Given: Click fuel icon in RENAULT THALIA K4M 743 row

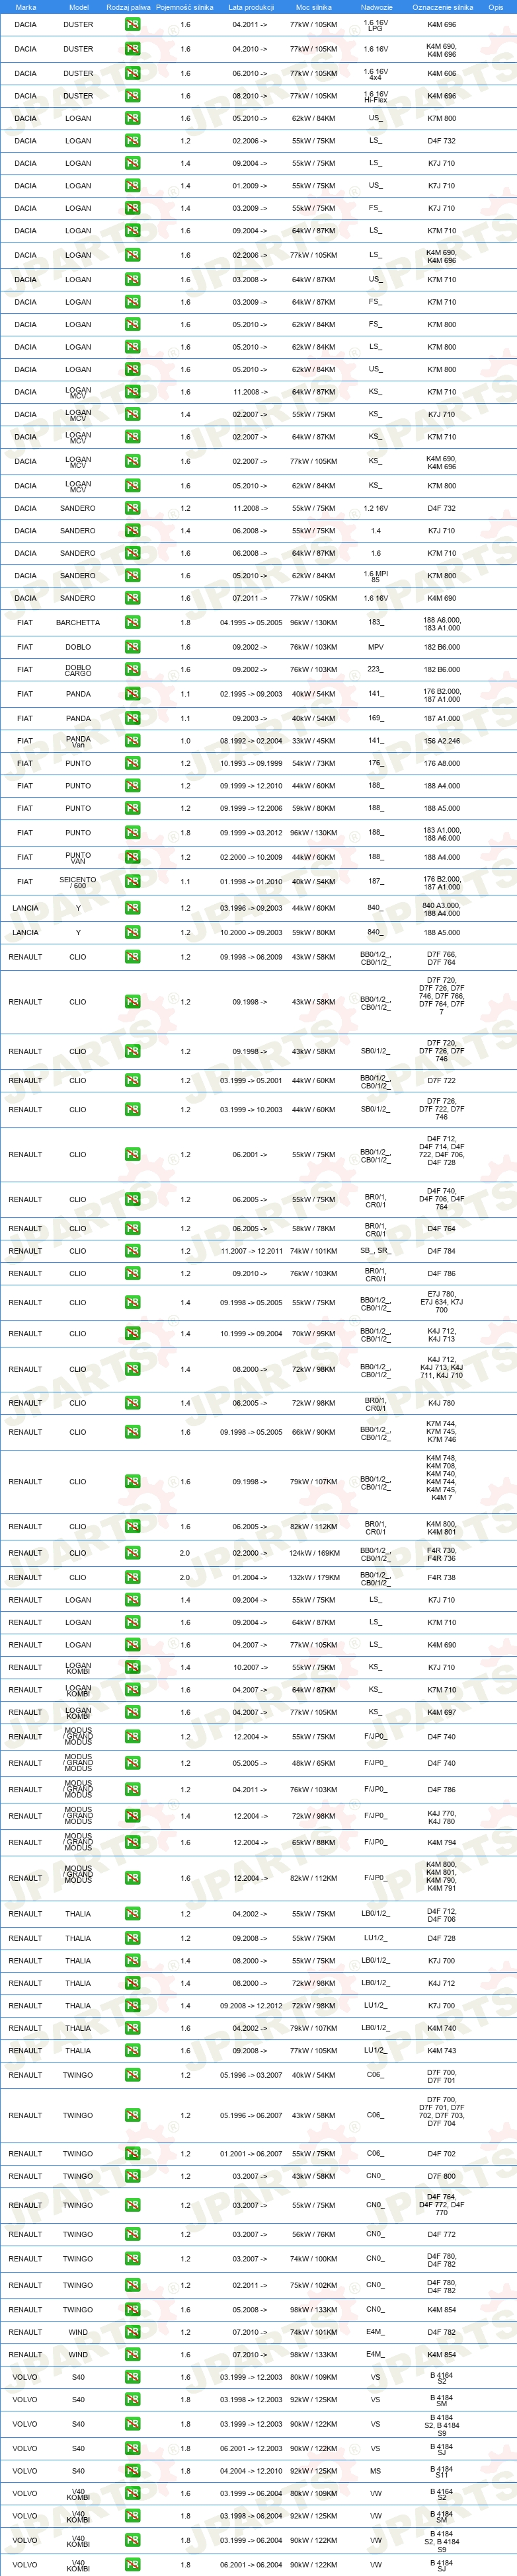Looking at the screenshot, I should coord(132,2050).
